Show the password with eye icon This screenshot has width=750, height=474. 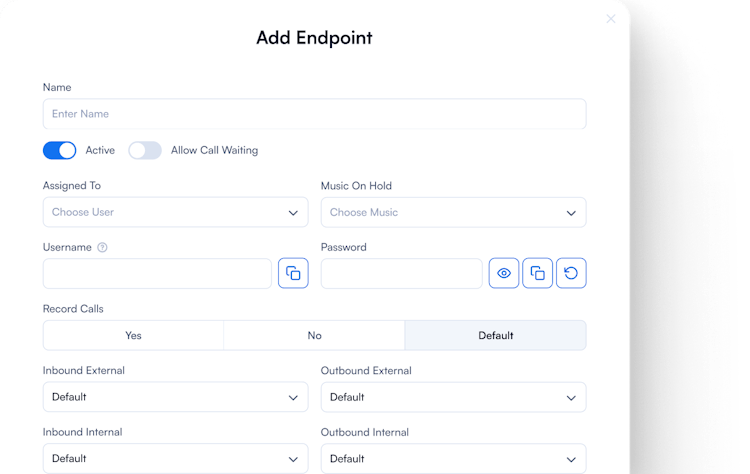click(x=504, y=274)
